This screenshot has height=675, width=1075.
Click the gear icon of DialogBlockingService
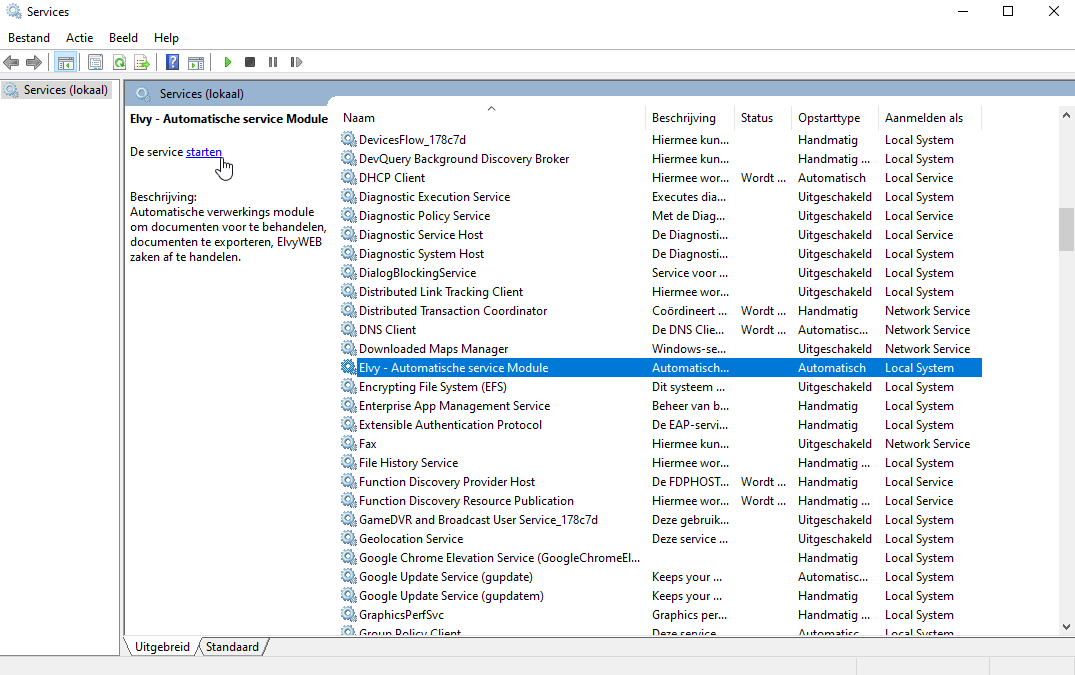click(x=349, y=273)
